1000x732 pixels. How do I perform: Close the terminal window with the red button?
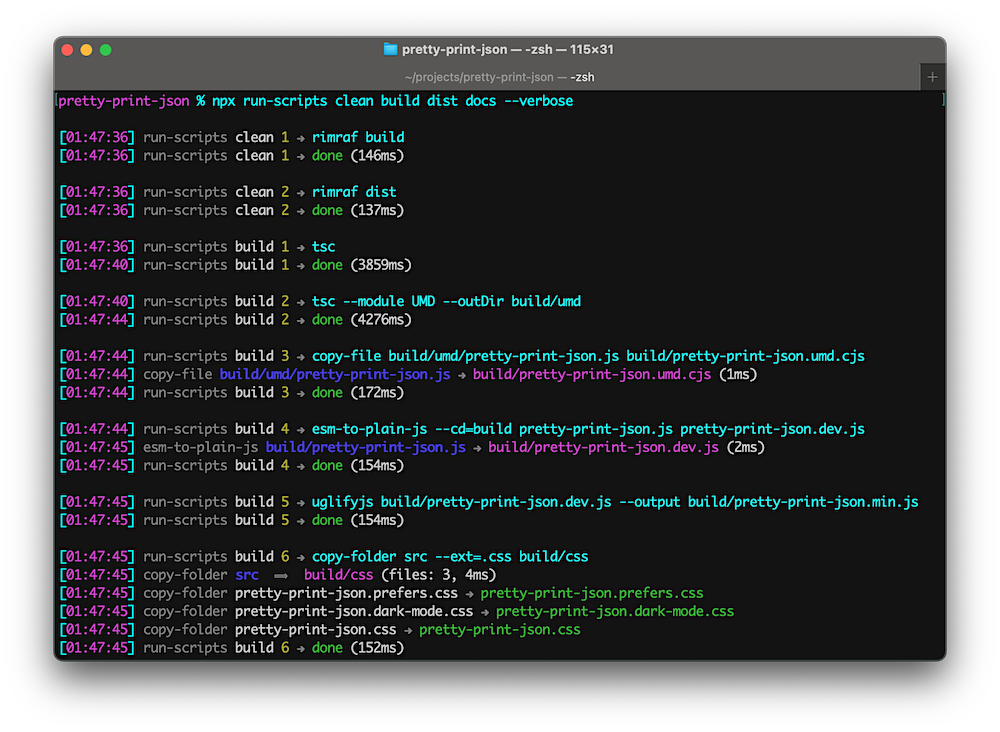click(67, 50)
